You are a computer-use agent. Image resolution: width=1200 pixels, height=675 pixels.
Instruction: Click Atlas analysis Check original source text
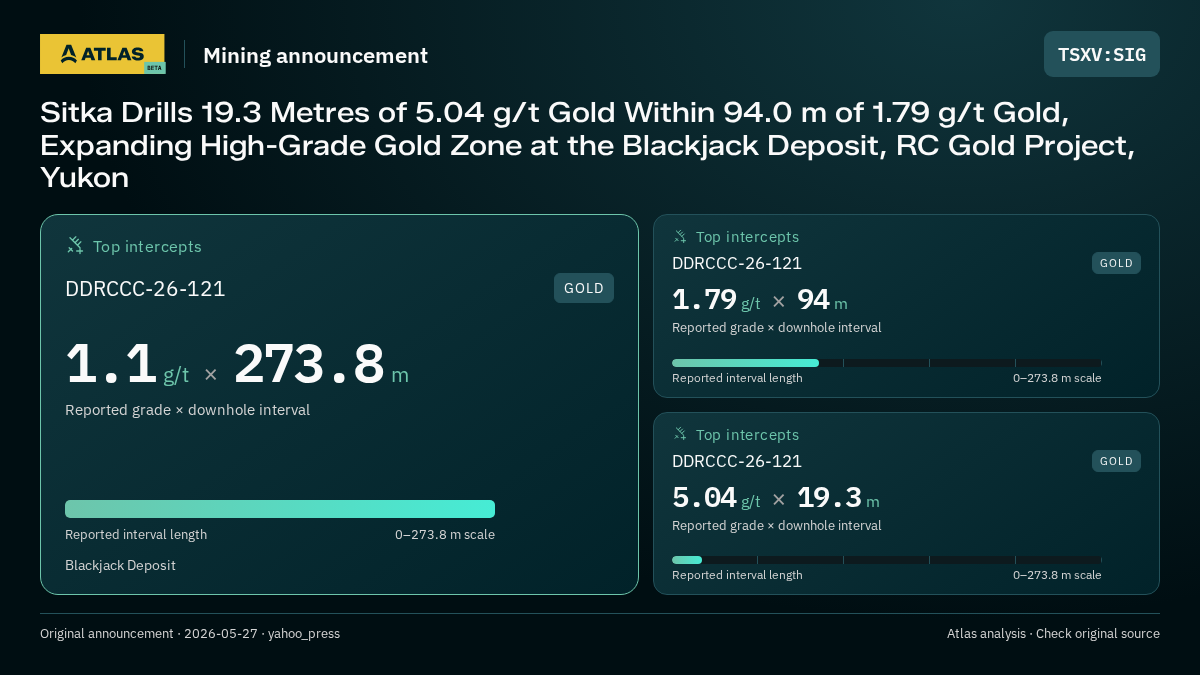(1053, 634)
